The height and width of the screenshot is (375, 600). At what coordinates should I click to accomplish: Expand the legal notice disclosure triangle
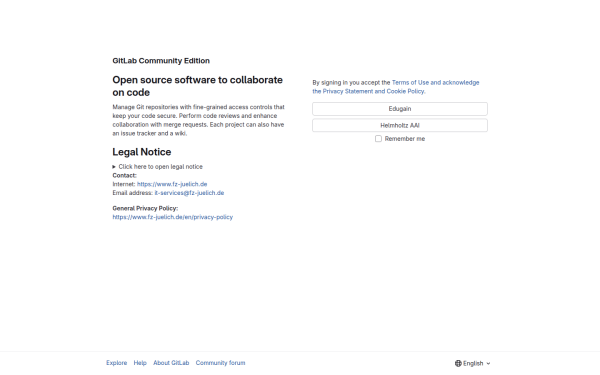(114, 167)
